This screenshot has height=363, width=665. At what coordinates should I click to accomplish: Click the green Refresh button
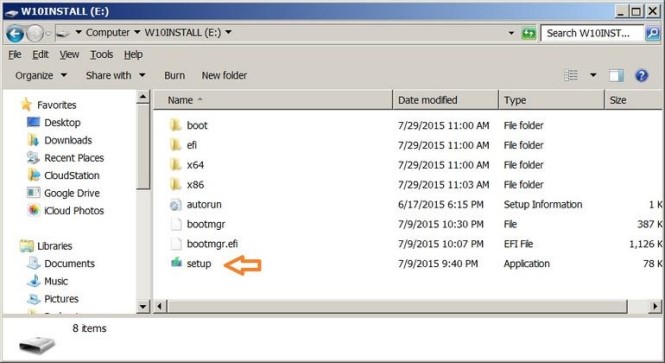[x=528, y=33]
